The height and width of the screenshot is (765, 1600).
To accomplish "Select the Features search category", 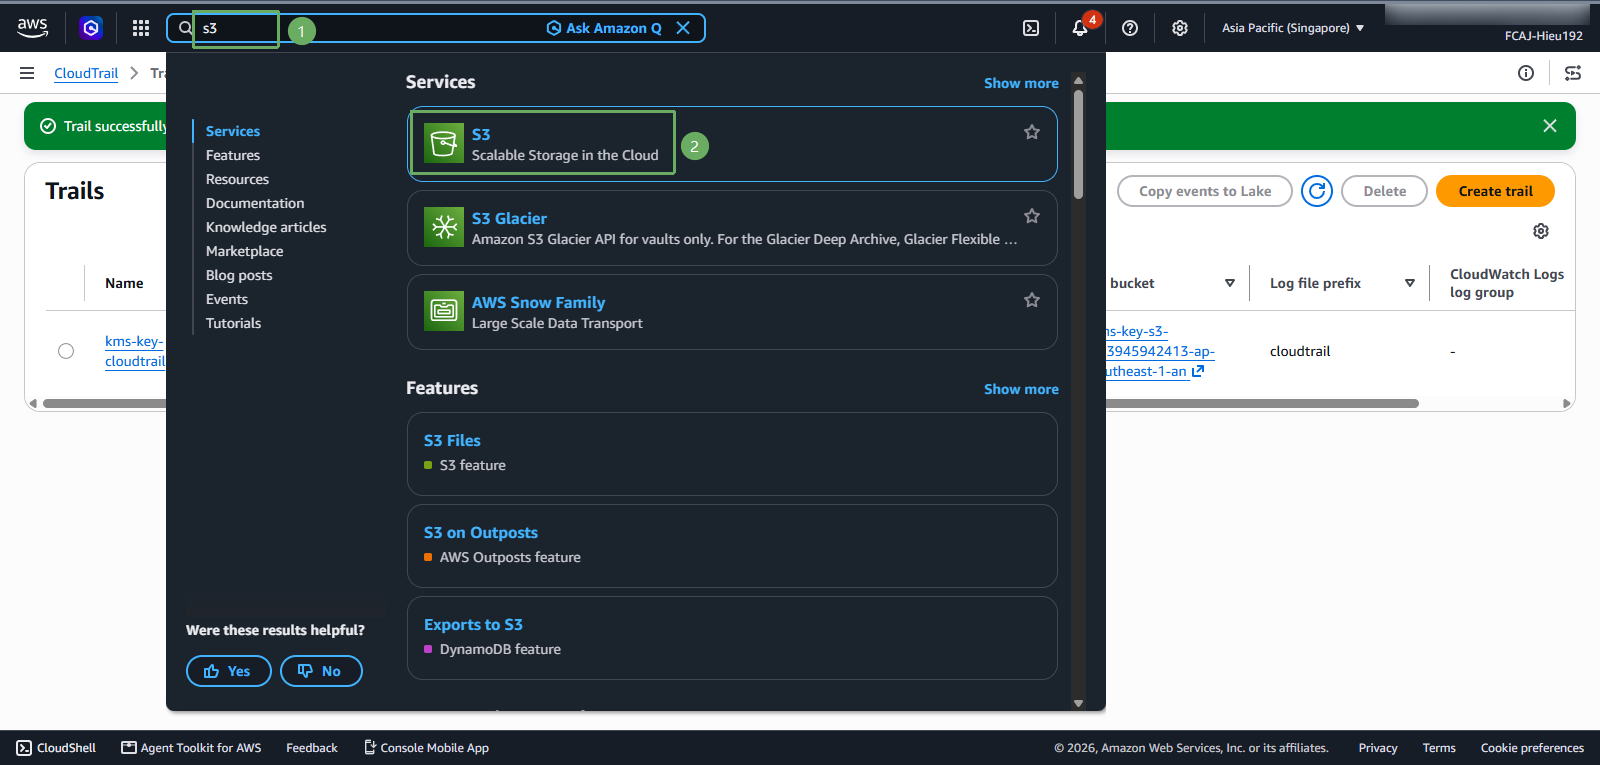I will click(233, 155).
